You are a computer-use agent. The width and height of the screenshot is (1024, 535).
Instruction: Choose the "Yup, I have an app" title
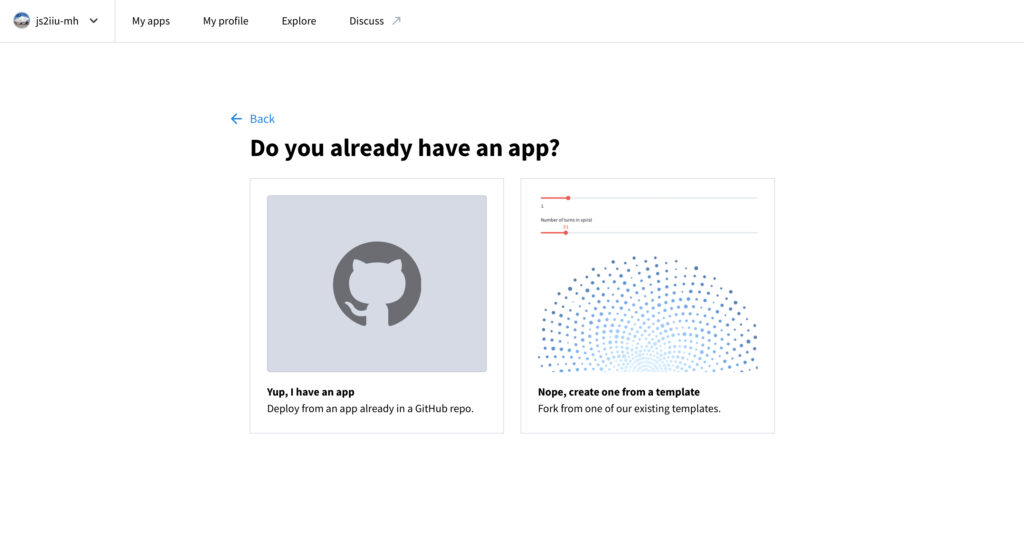tap(310, 392)
